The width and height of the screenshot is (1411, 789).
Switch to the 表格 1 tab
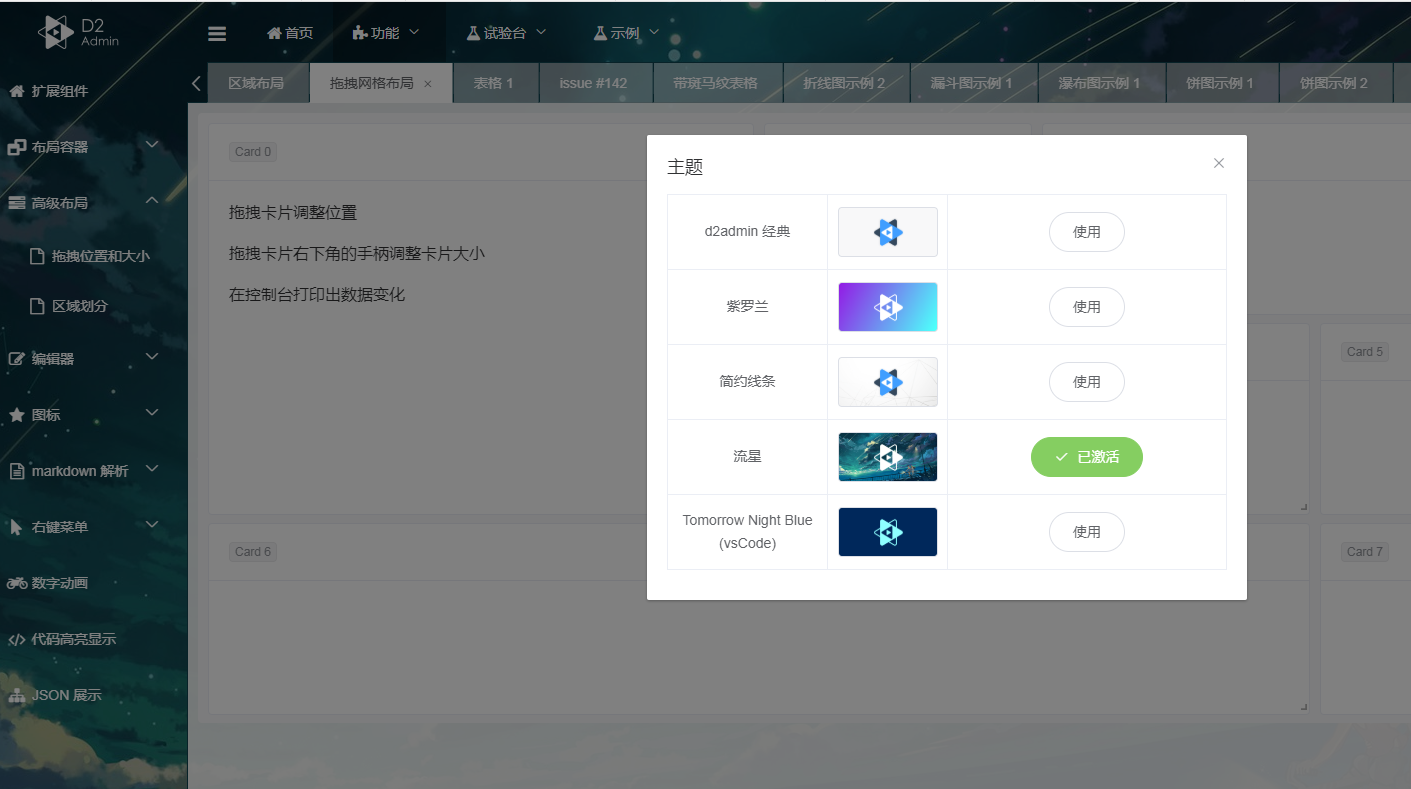pos(494,83)
